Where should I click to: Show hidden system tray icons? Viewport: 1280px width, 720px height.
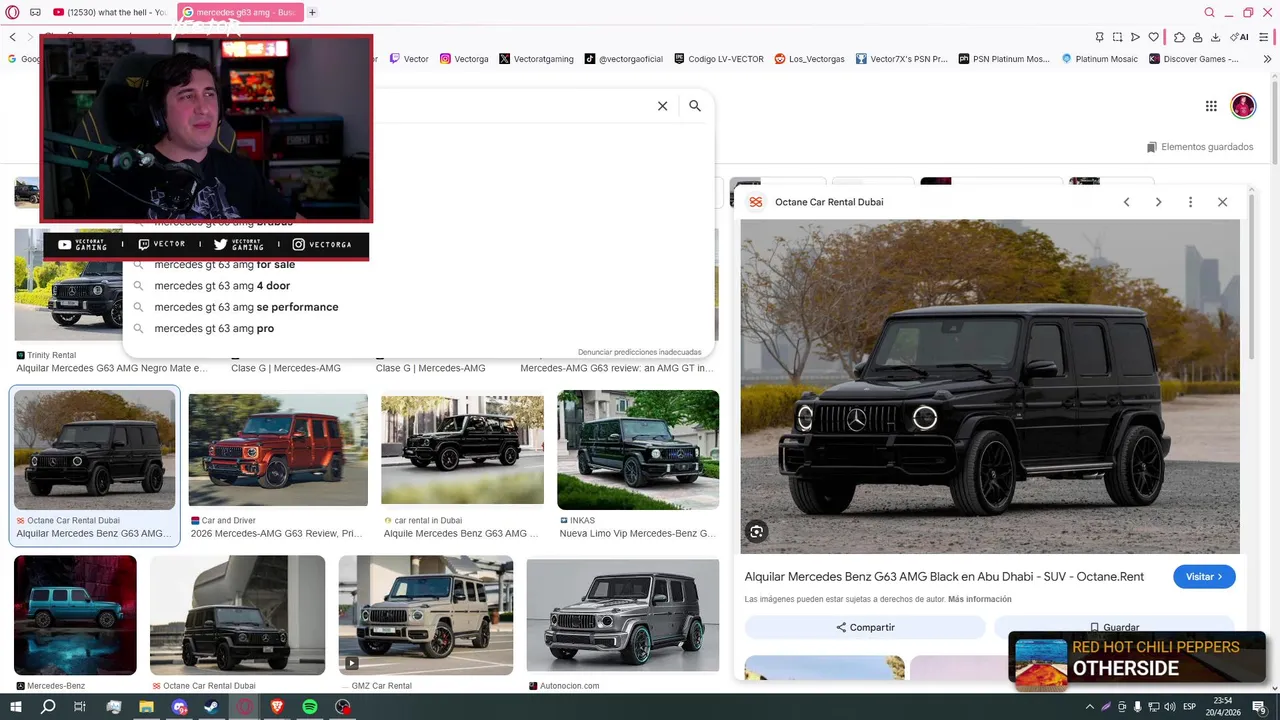[1089, 707]
